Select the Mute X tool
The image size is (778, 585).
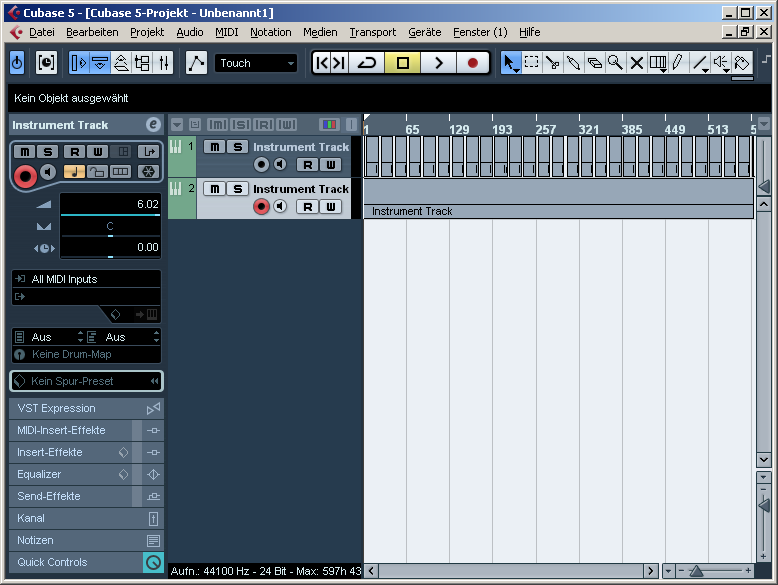coord(637,63)
